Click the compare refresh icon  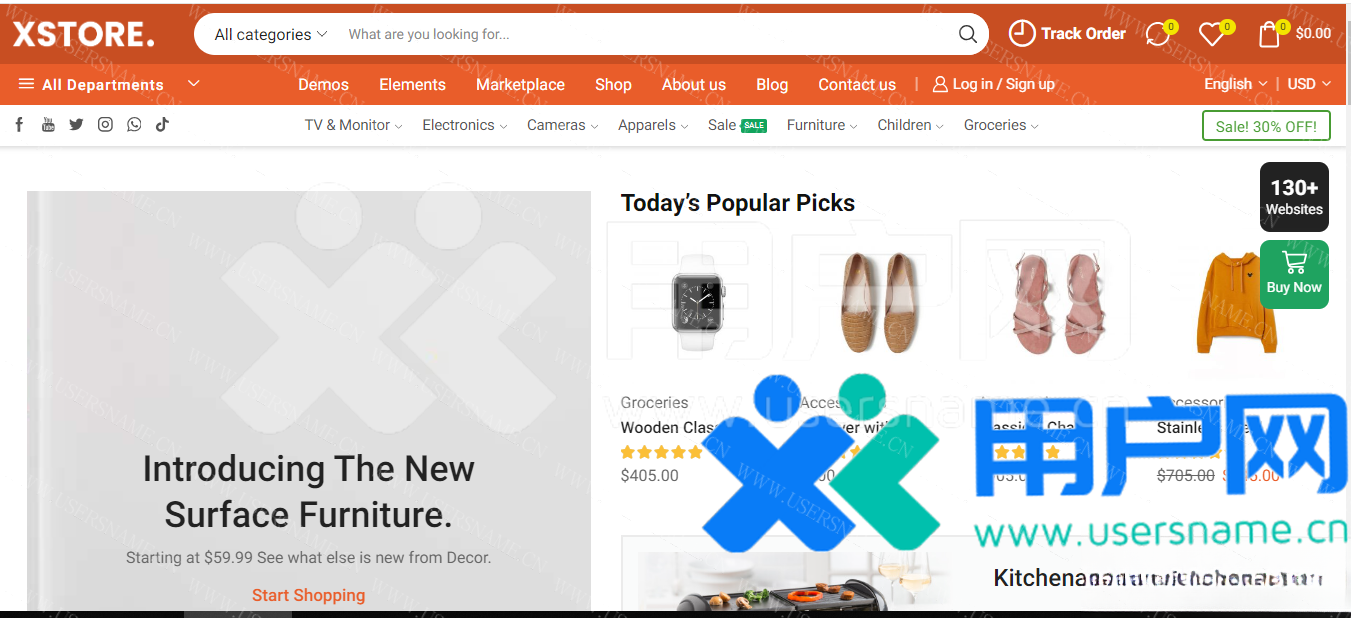pos(1157,34)
